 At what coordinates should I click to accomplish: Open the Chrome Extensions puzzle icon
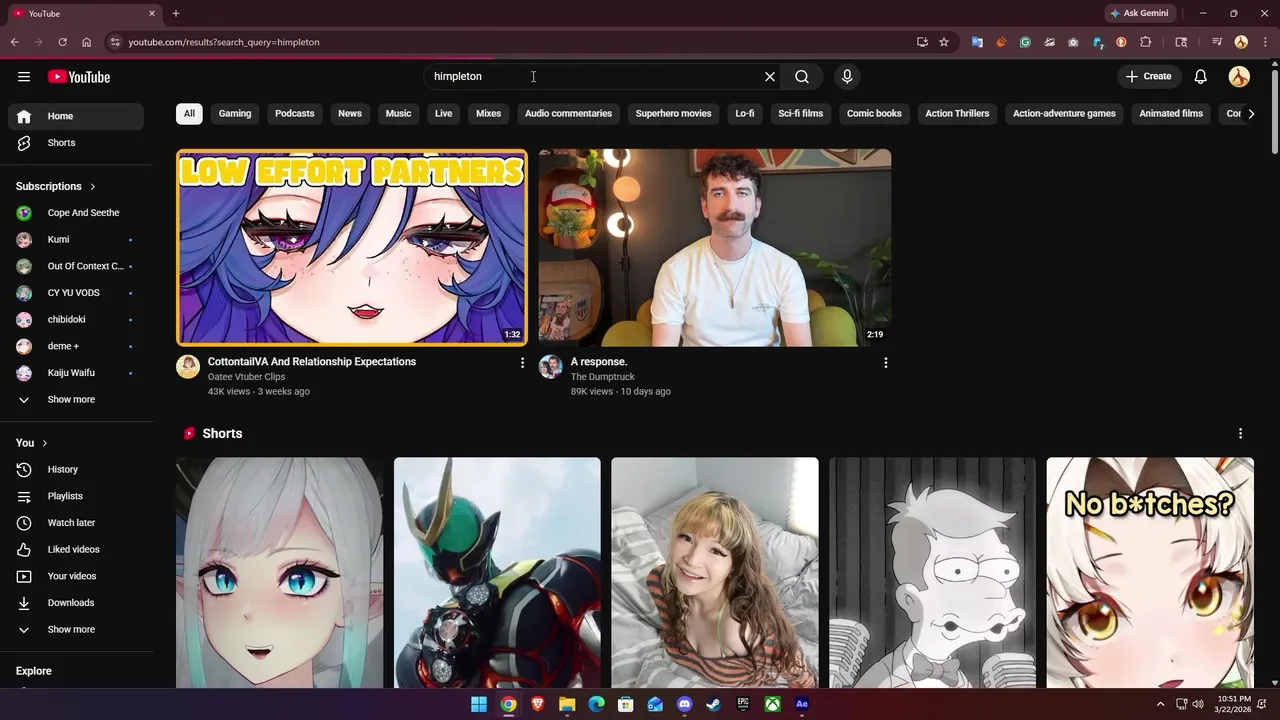[1146, 42]
